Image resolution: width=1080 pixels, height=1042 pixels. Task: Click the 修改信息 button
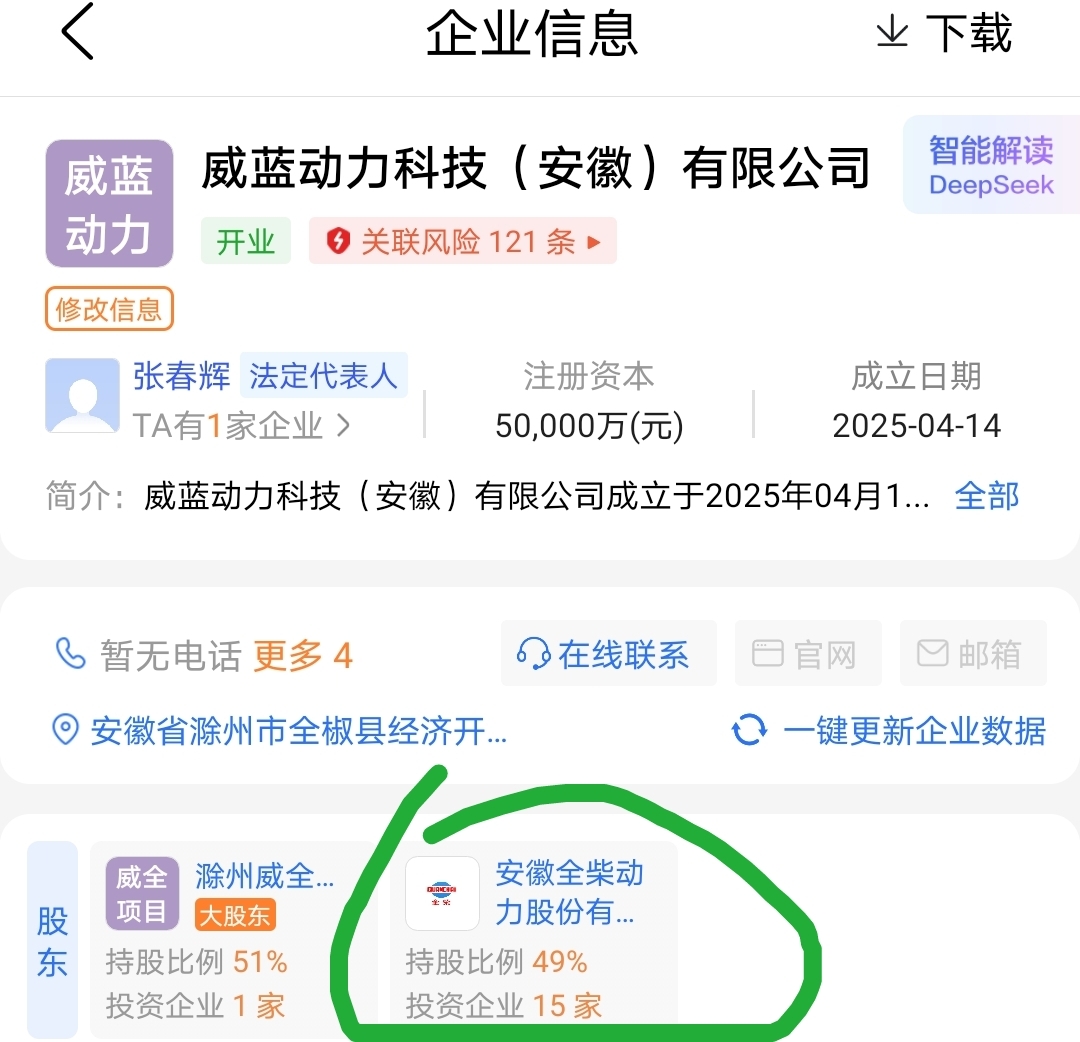(110, 309)
